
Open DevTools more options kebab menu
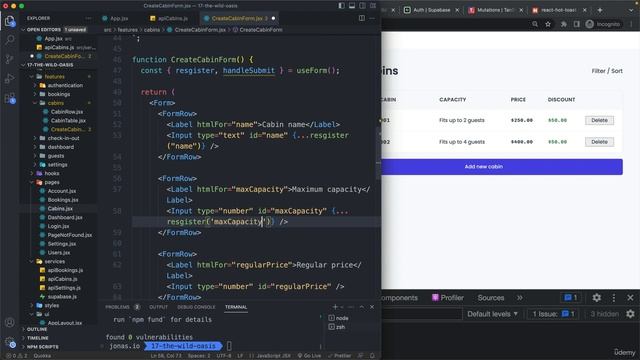tap(613, 298)
